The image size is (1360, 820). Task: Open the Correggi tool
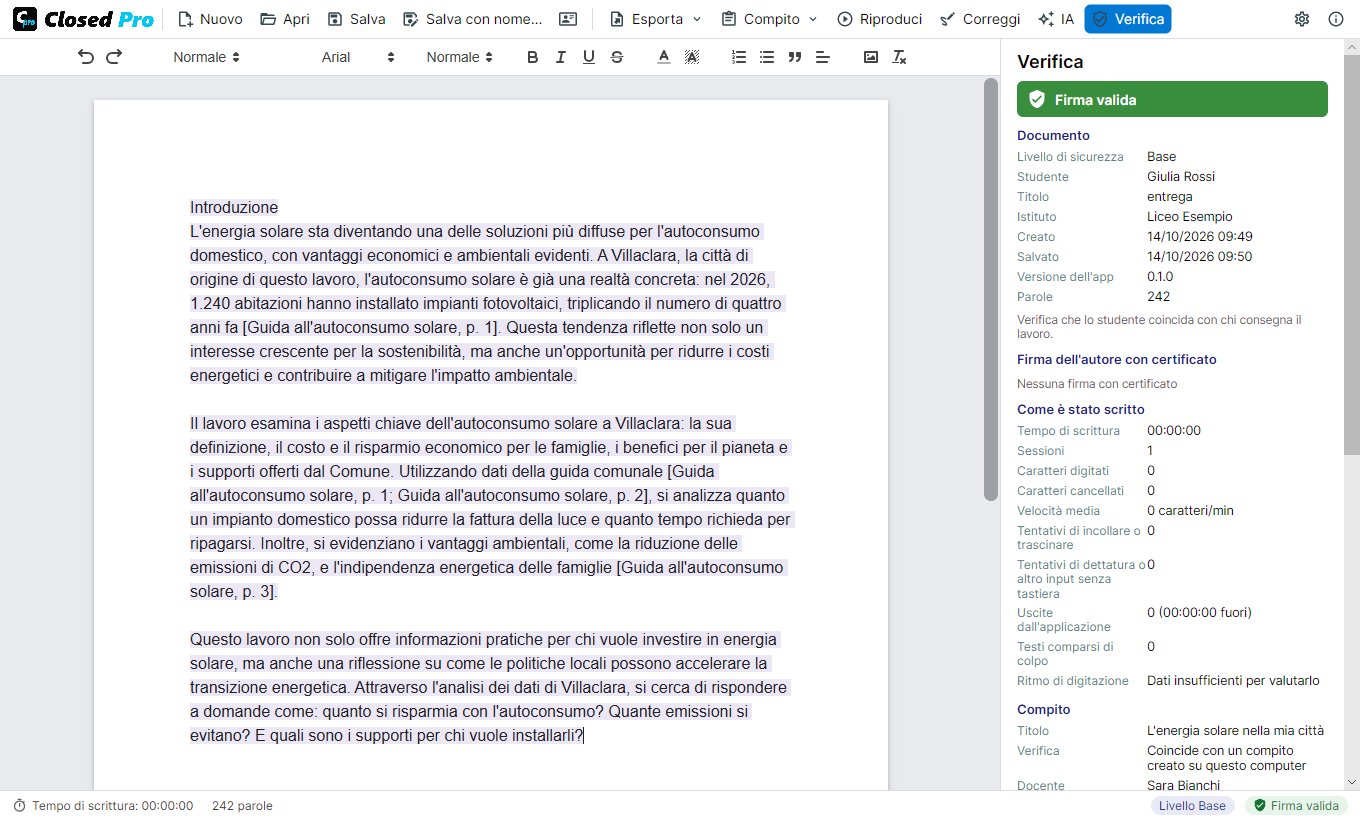tap(980, 19)
